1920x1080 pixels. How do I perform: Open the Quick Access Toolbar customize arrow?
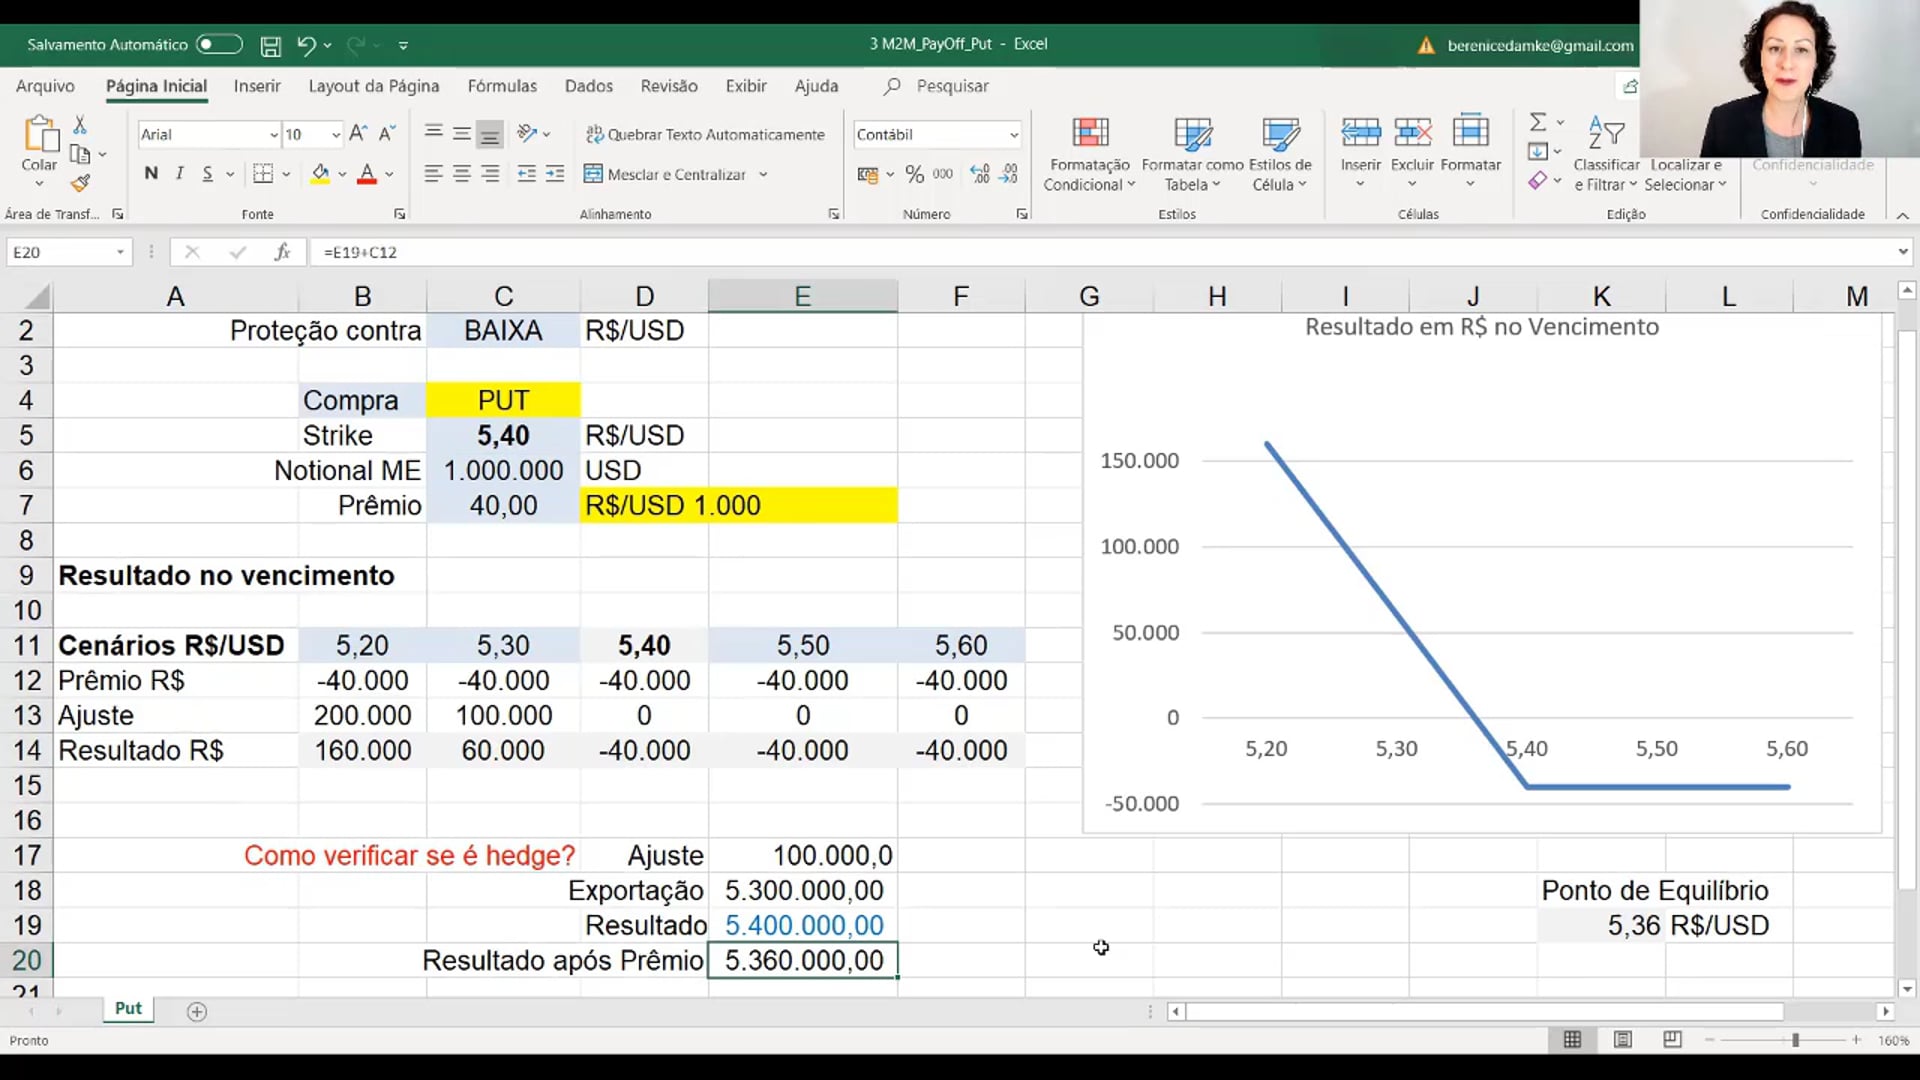coord(403,45)
